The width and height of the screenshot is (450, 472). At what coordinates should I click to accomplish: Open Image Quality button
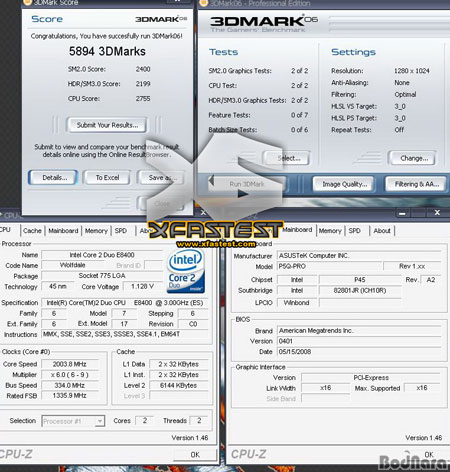click(343, 184)
